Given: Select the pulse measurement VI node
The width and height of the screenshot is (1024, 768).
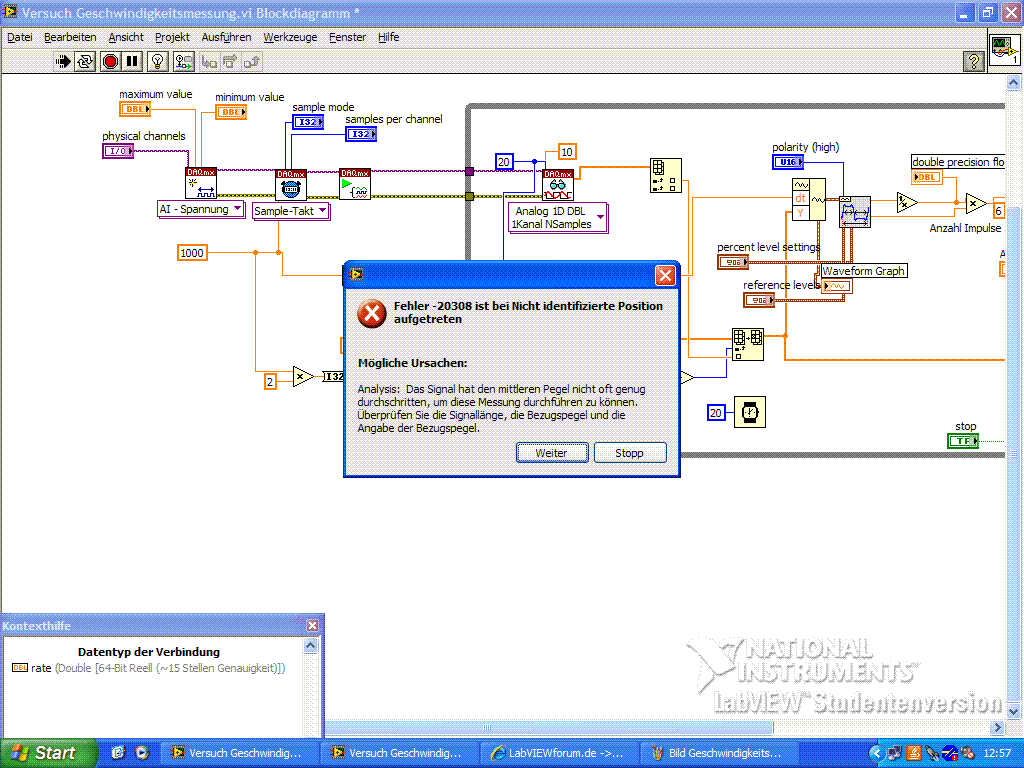Looking at the screenshot, I should pos(855,212).
